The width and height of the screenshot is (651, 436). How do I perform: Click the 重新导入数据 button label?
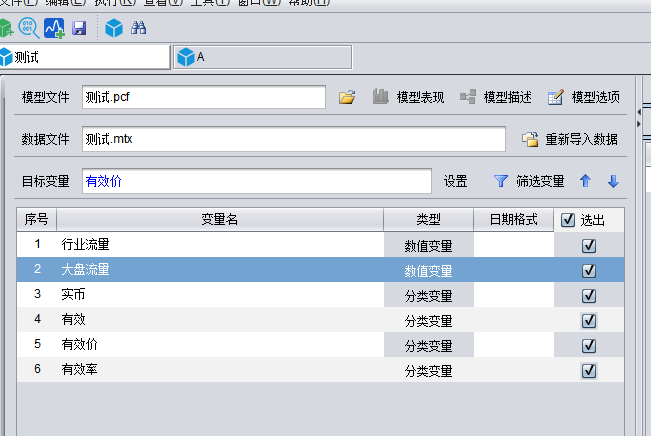tap(581, 139)
